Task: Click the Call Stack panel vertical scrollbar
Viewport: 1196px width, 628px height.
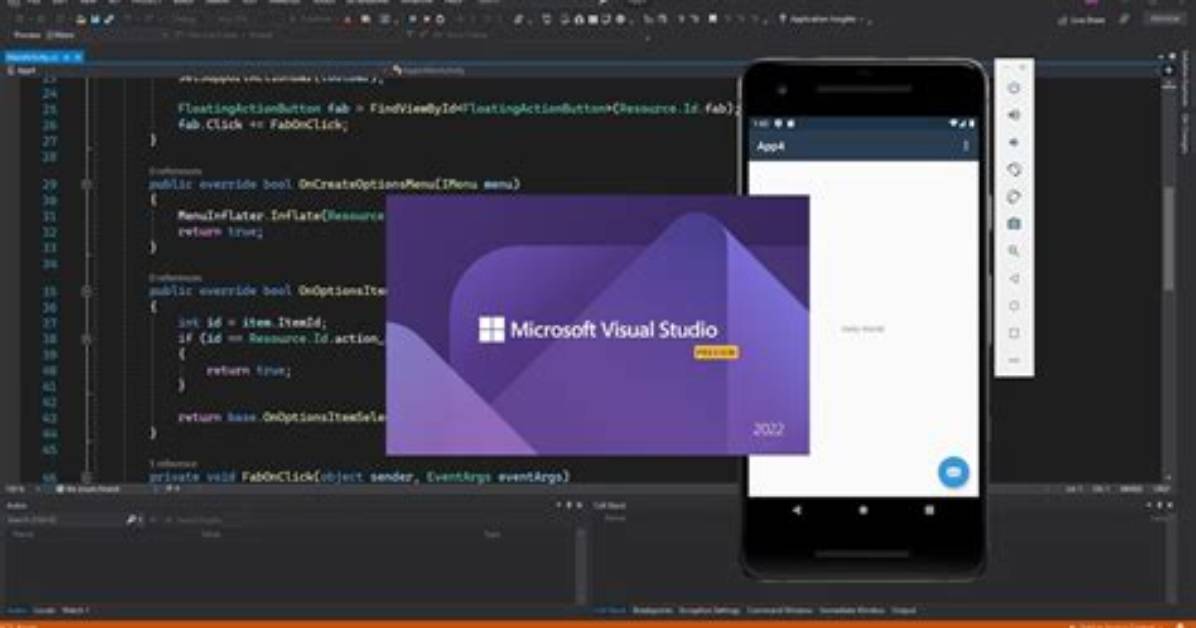Action: (x=1172, y=561)
